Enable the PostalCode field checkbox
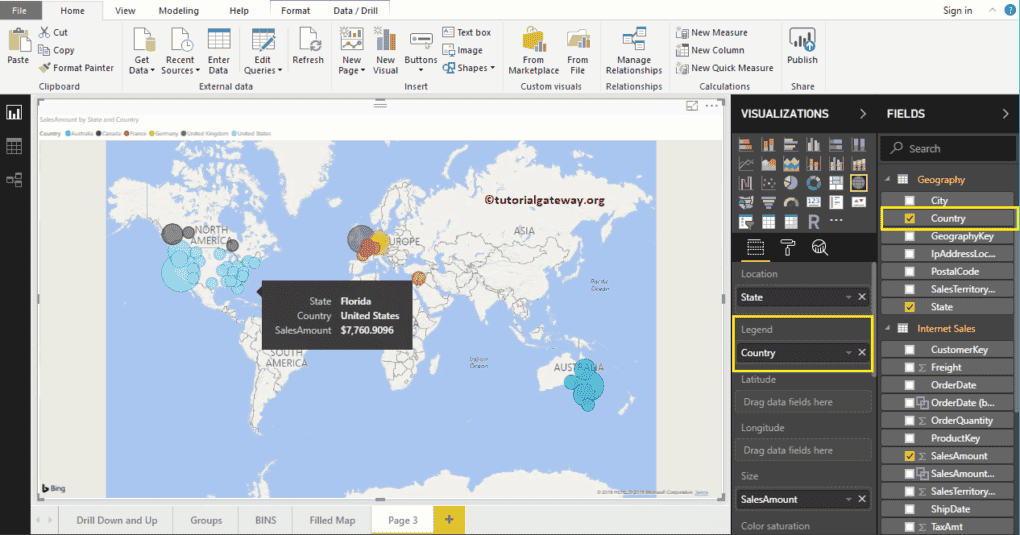The height and width of the screenshot is (535, 1020). pyautogui.click(x=909, y=271)
